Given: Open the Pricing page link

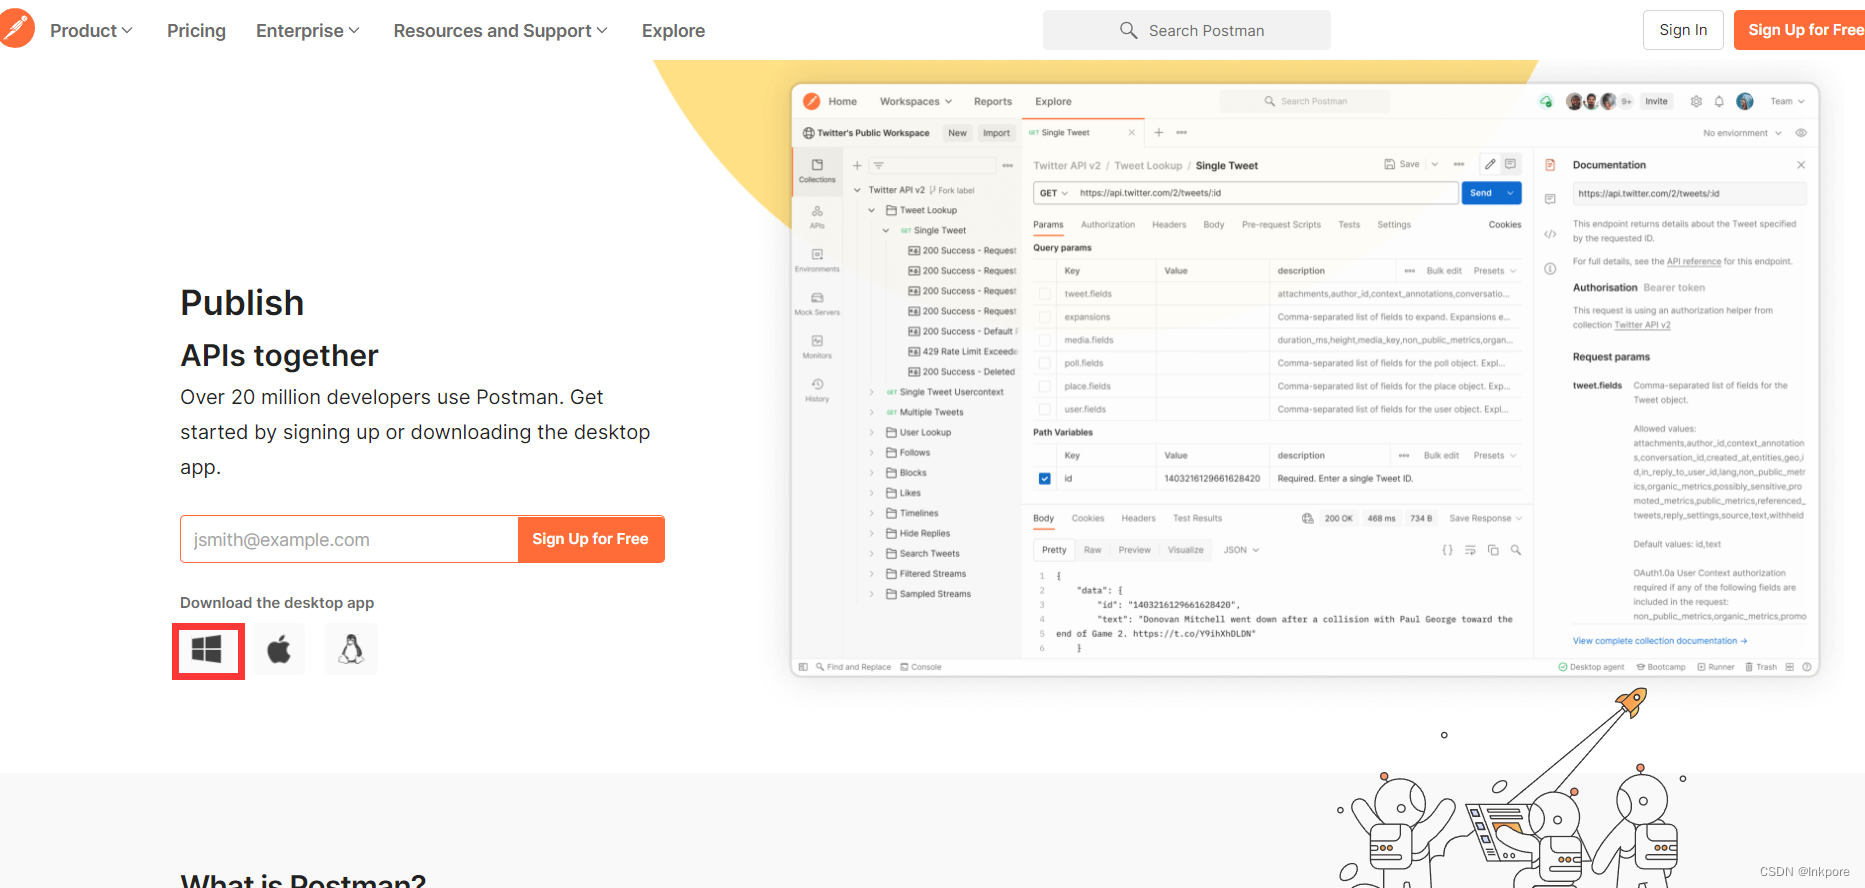Looking at the screenshot, I should pos(196,31).
